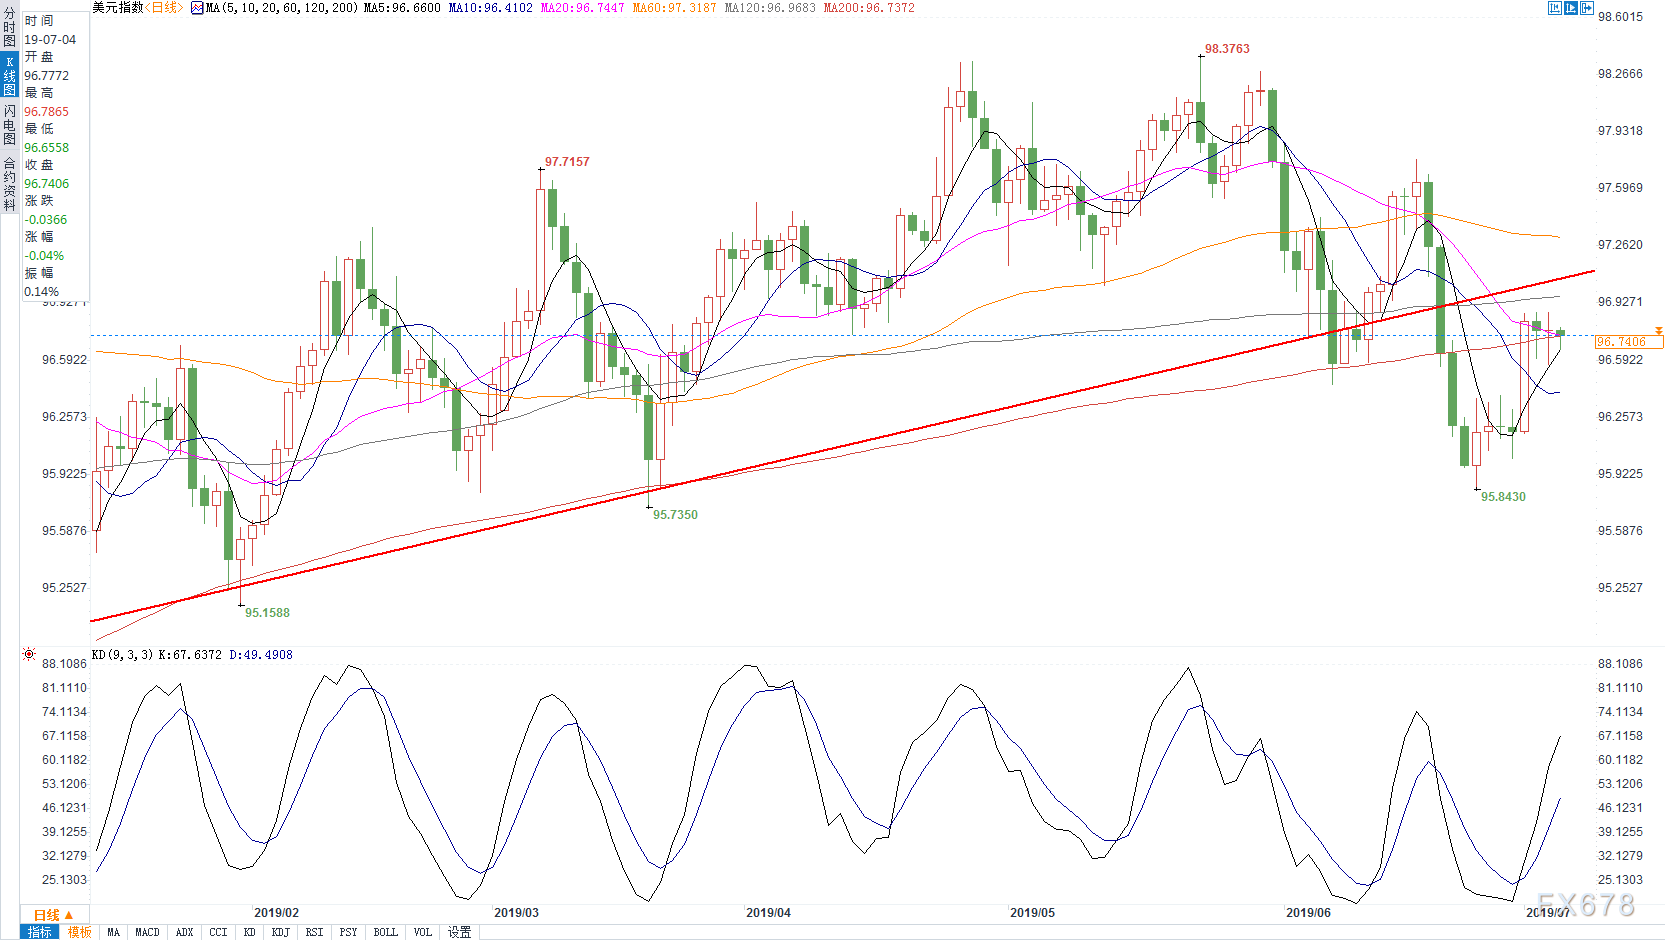Click the 2019/05 date axis label
This screenshot has width=1665, height=940.
(1032, 913)
